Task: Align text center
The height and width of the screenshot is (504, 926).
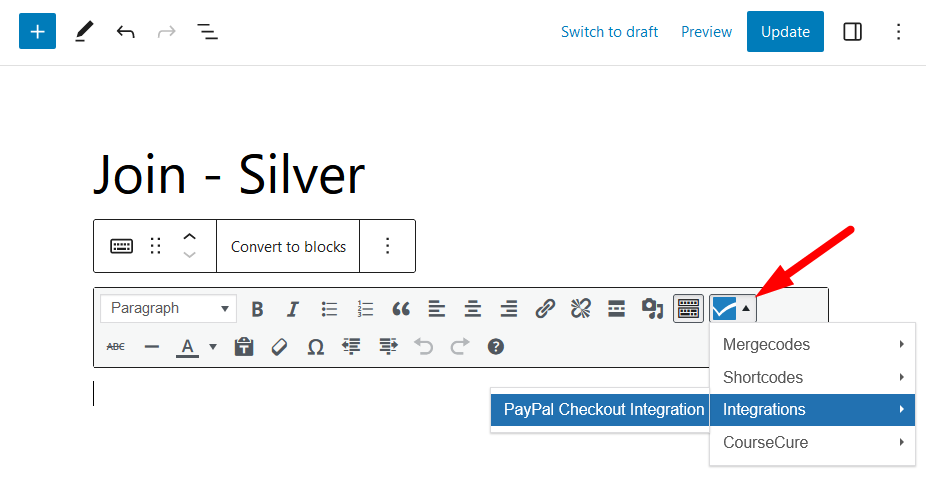Action: click(x=472, y=308)
